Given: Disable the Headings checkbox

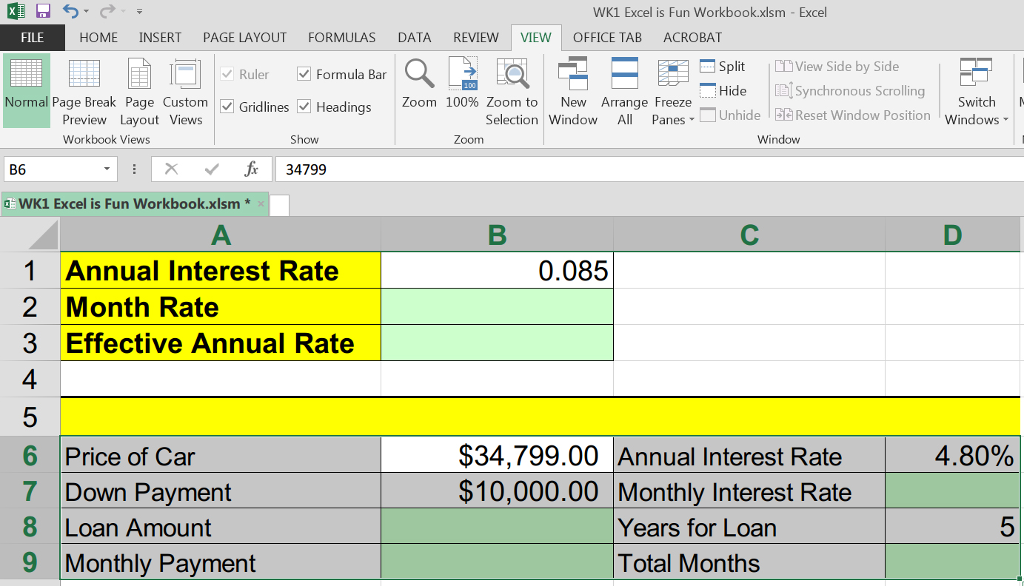Looking at the screenshot, I should [304, 107].
